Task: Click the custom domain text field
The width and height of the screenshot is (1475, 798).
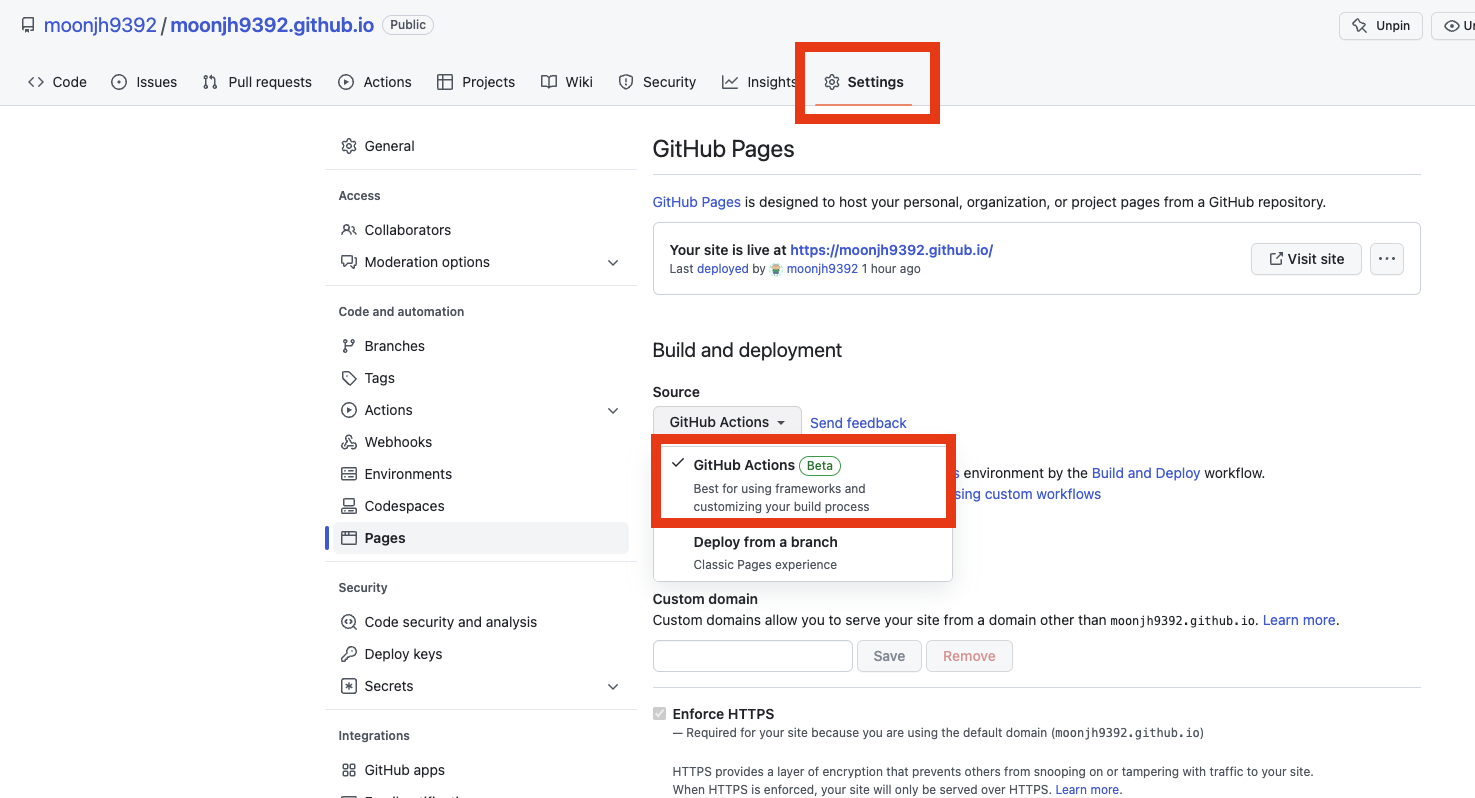Action: tap(752, 656)
